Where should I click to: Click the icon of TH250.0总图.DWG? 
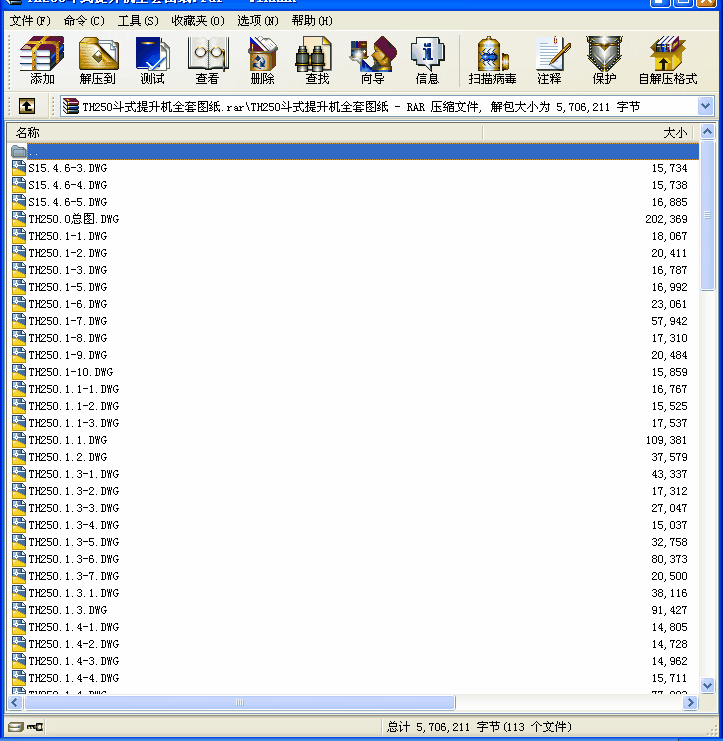point(19,219)
